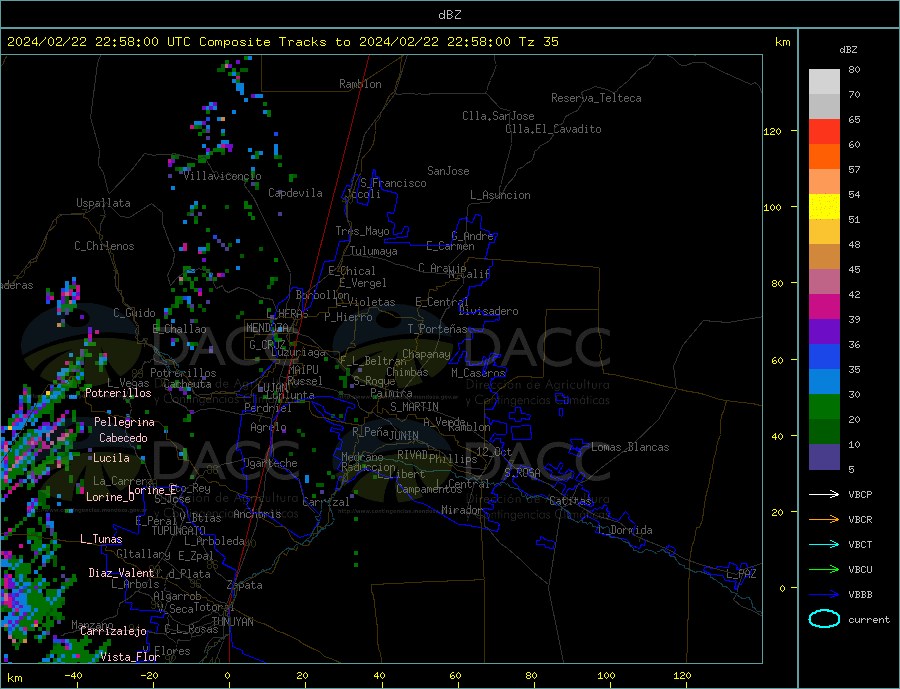The image size is (900, 689).
Task: Click the yellow 54 dBZ legend swatch
Action: pyautogui.click(x=824, y=207)
